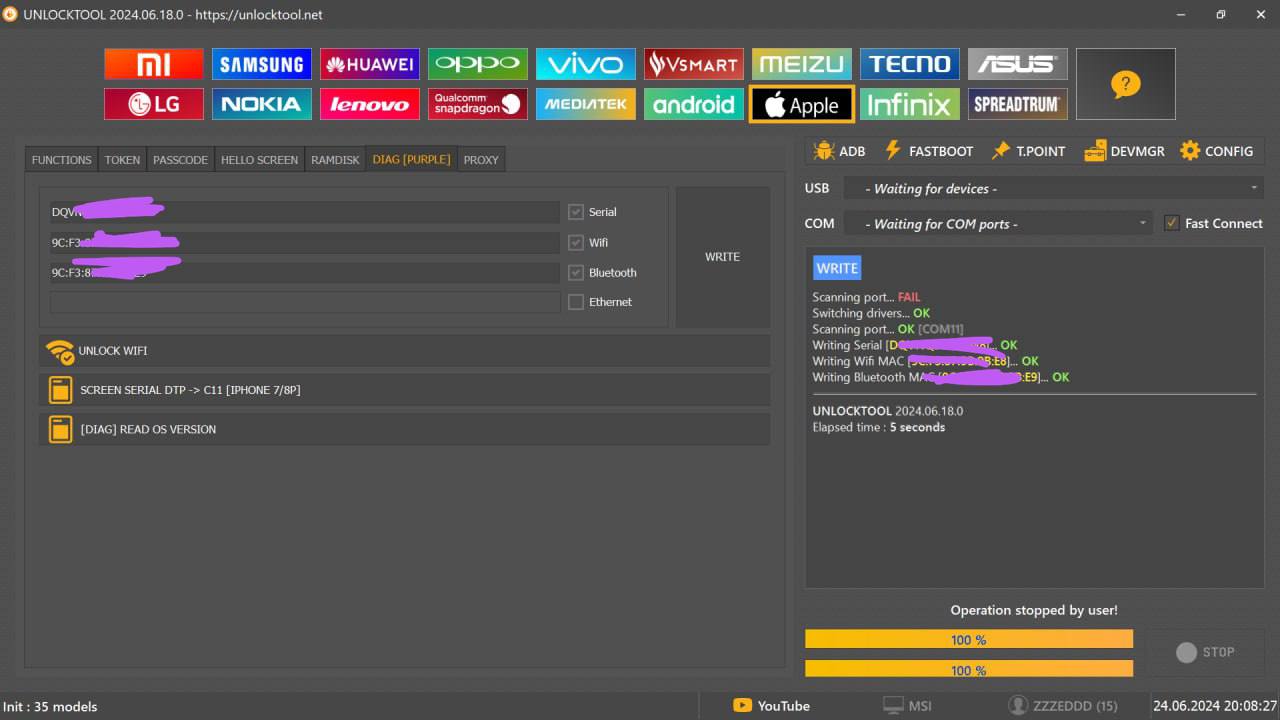
Task: Click the 'Scanning port... FAIL' log line
Action: point(866,297)
